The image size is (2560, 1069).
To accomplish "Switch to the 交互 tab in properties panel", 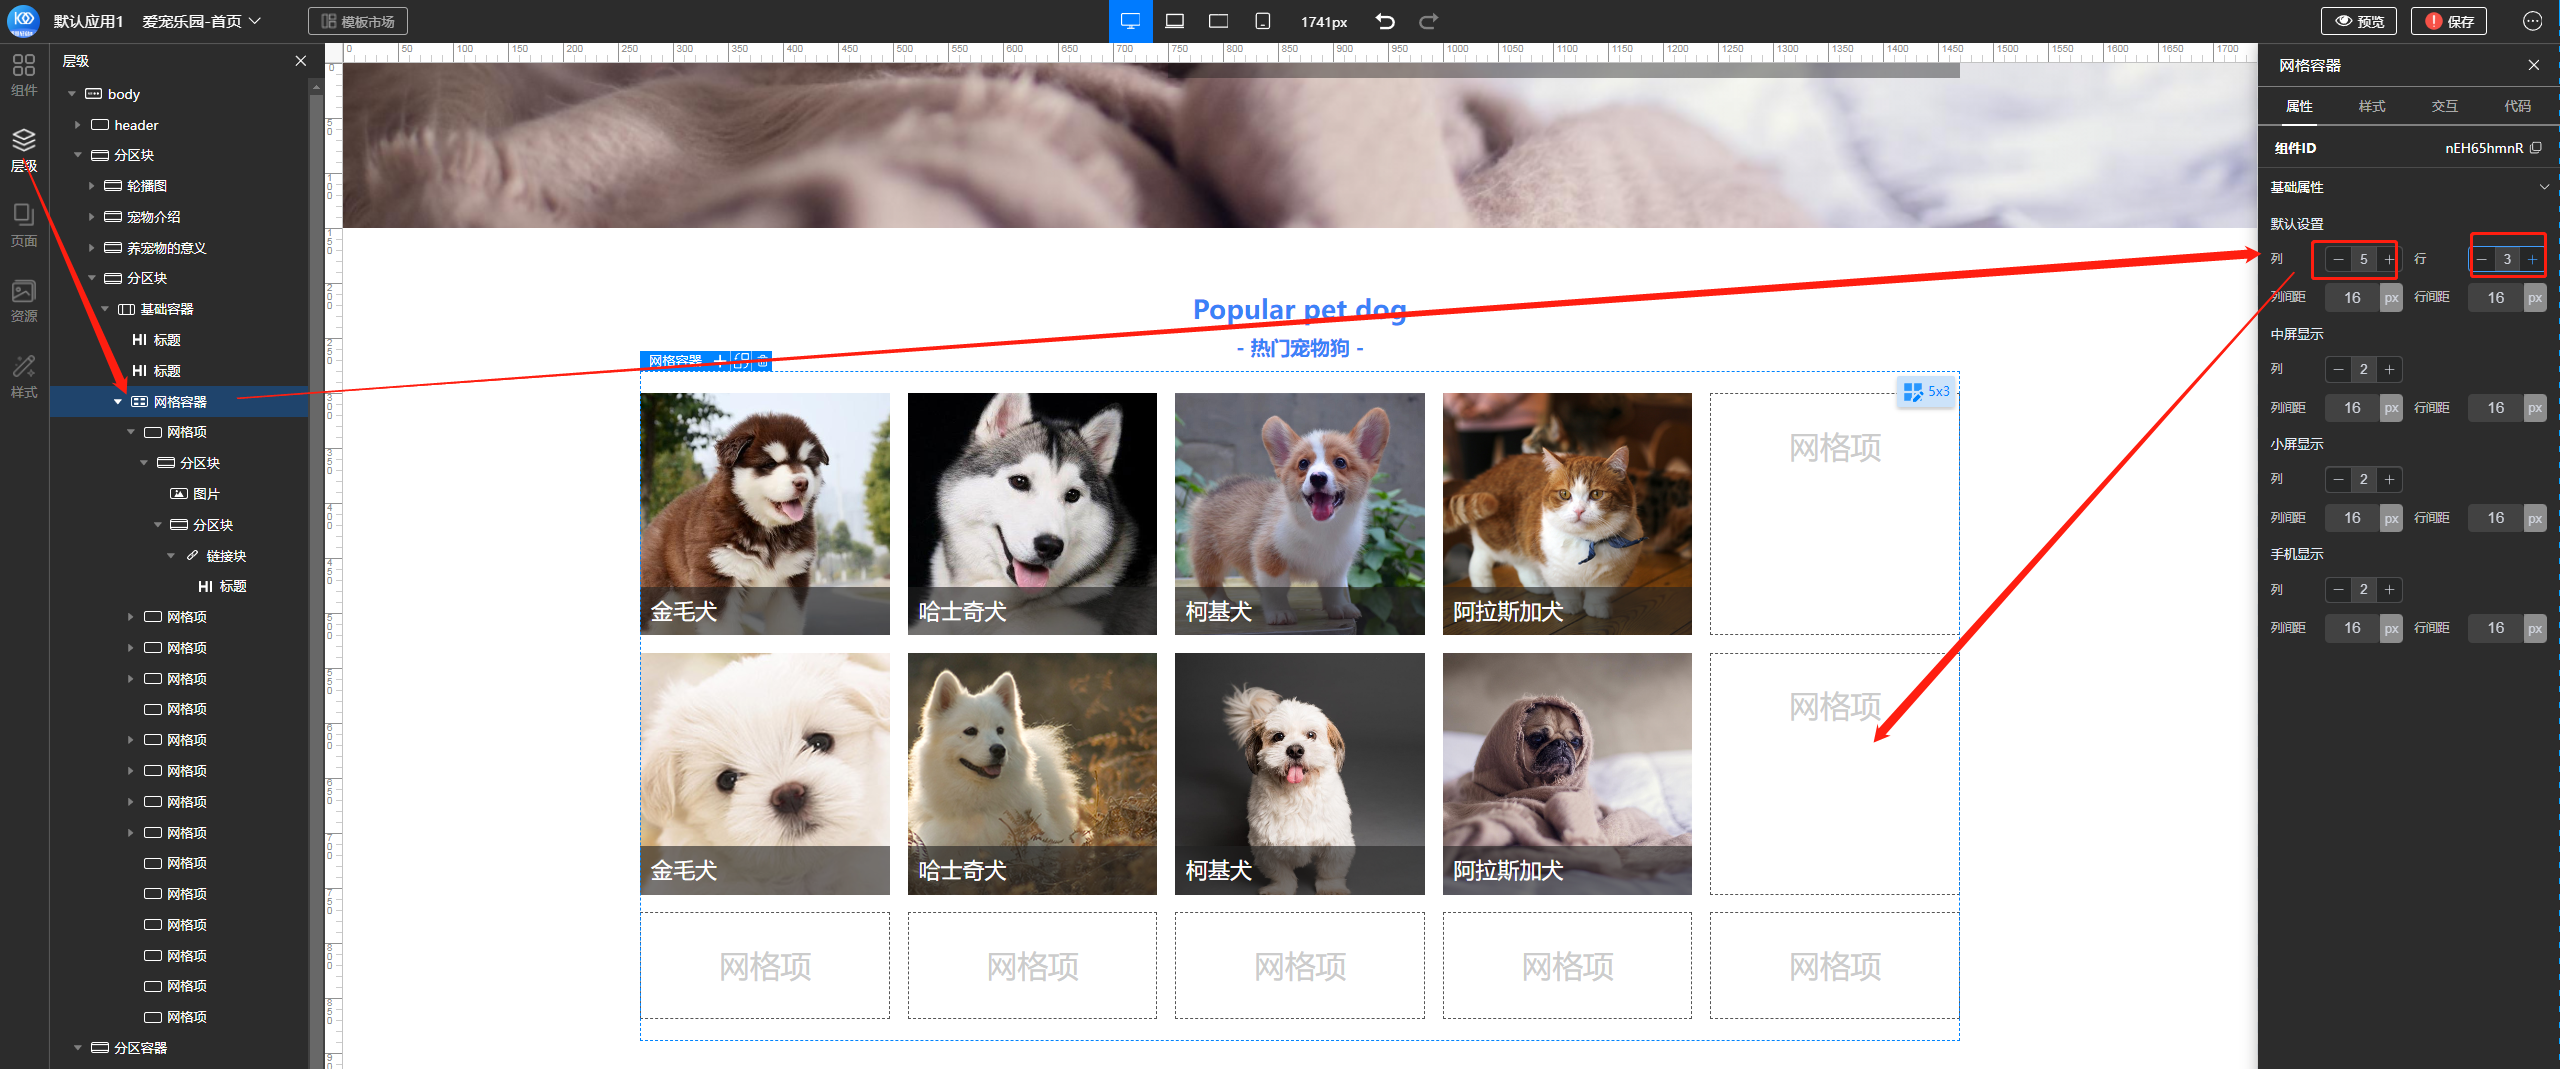I will [2444, 106].
